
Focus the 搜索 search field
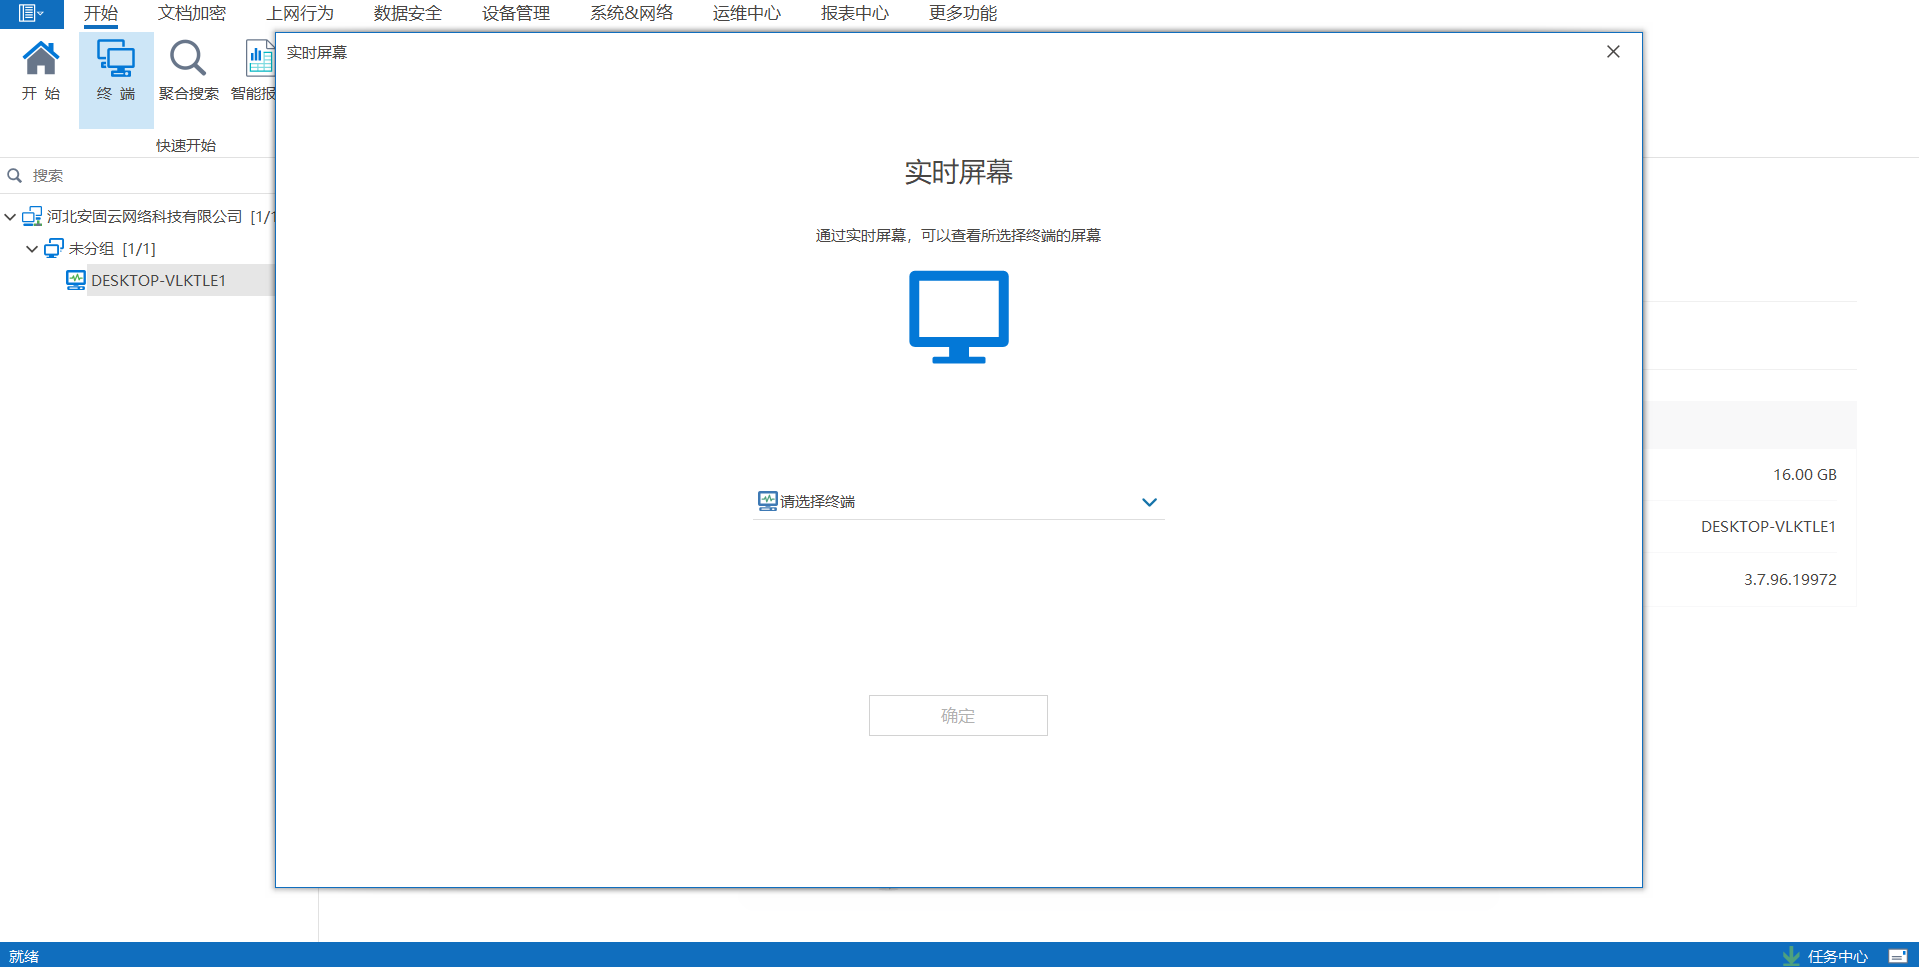click(x=140, y=176)
